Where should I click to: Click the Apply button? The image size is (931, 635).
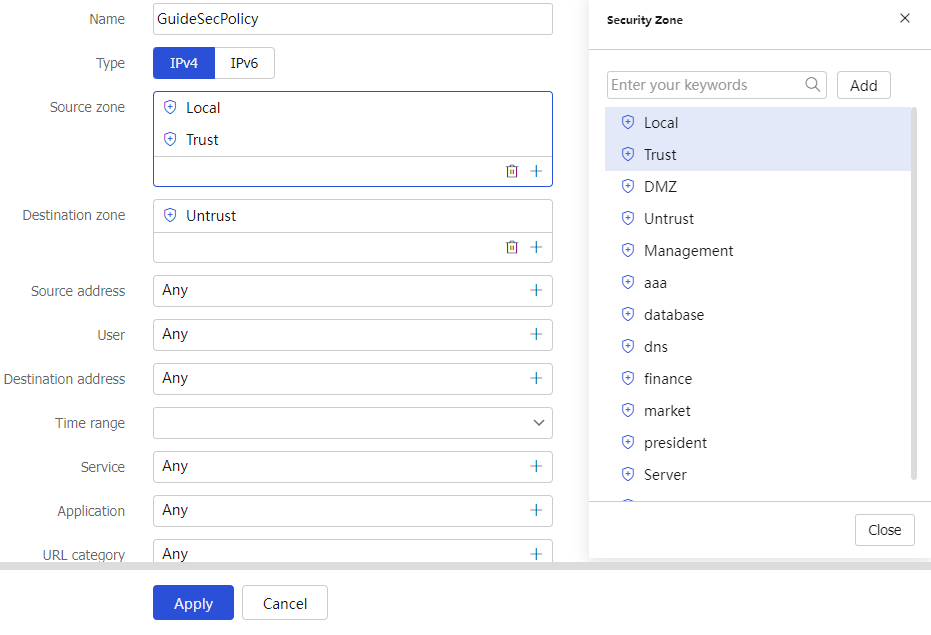point(194,603)
